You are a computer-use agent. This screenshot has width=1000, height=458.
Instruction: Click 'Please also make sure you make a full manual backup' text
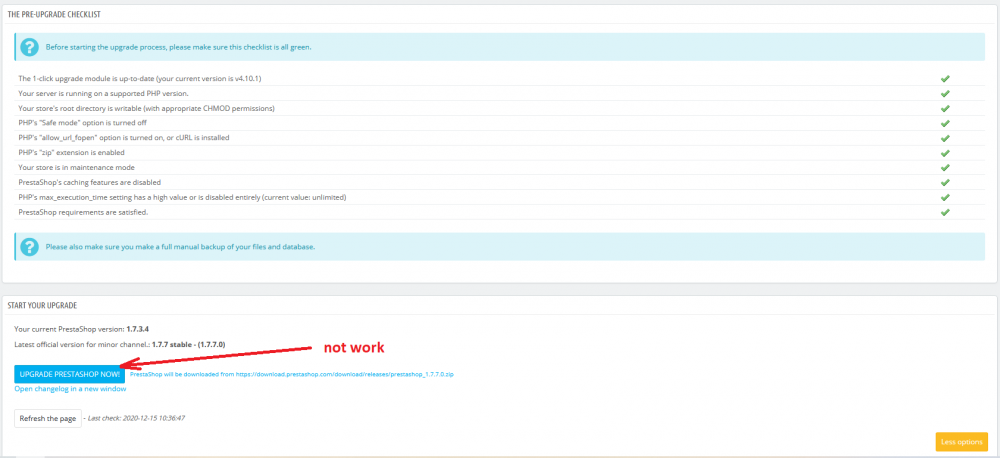click(180, 246)
